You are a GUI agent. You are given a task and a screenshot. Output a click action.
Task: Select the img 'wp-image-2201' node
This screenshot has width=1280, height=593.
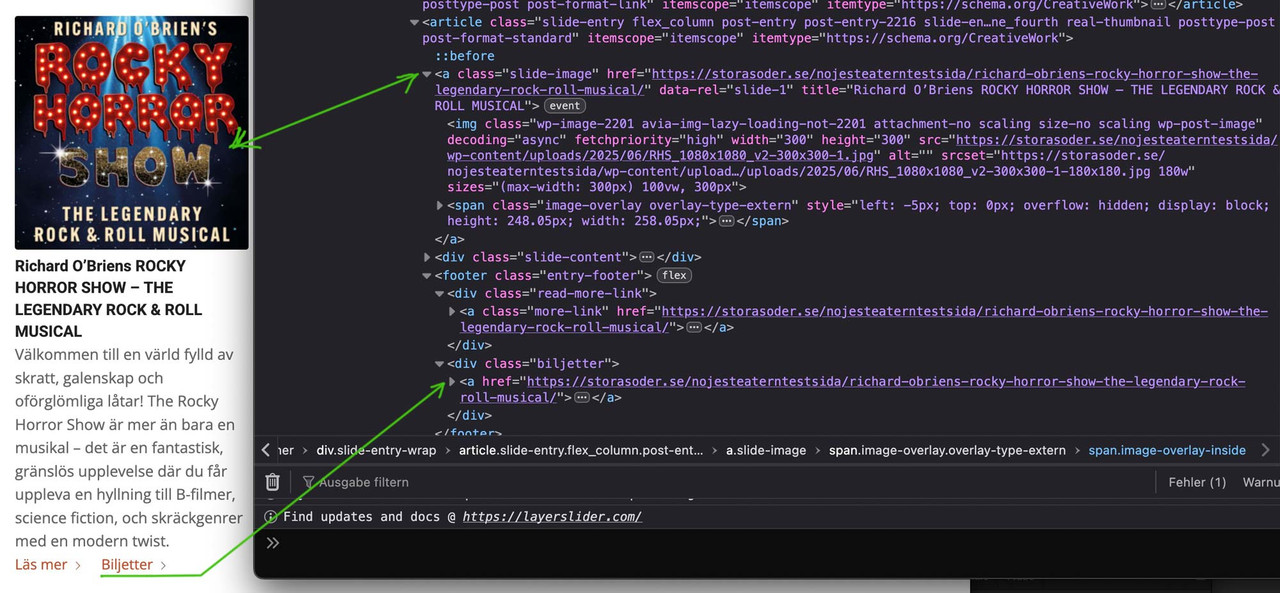(x=862, y=155)
